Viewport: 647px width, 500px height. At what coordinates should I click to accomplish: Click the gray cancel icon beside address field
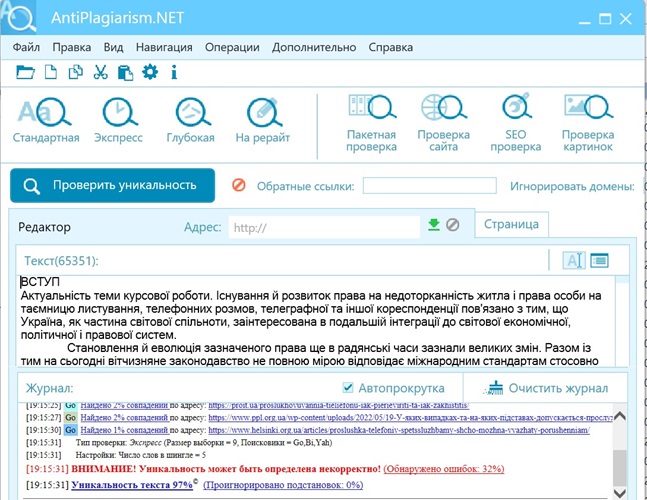[453, 225]
